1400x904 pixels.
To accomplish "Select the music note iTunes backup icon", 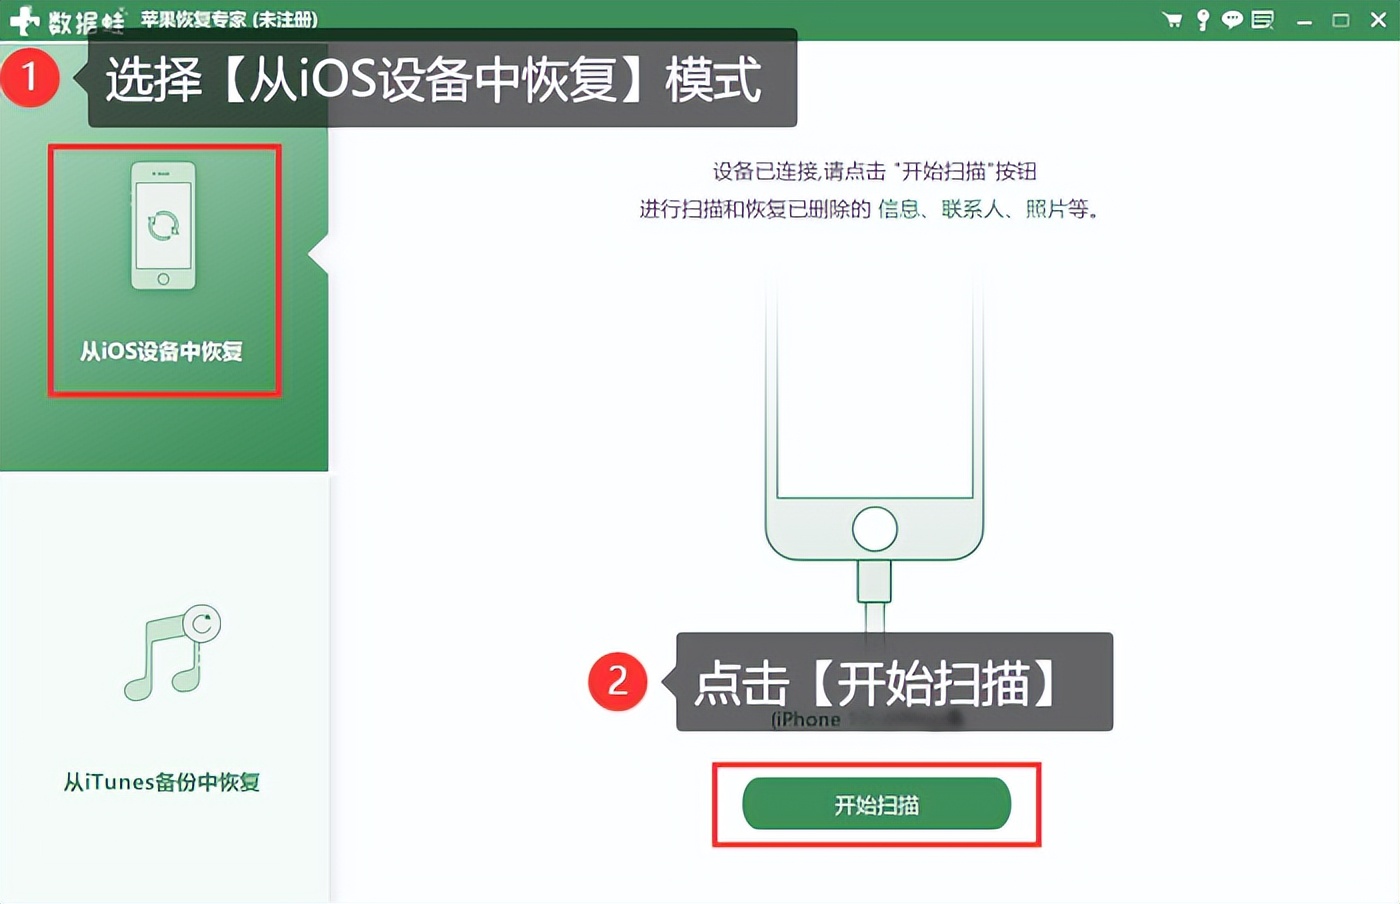I will click(x=172, y=652).
